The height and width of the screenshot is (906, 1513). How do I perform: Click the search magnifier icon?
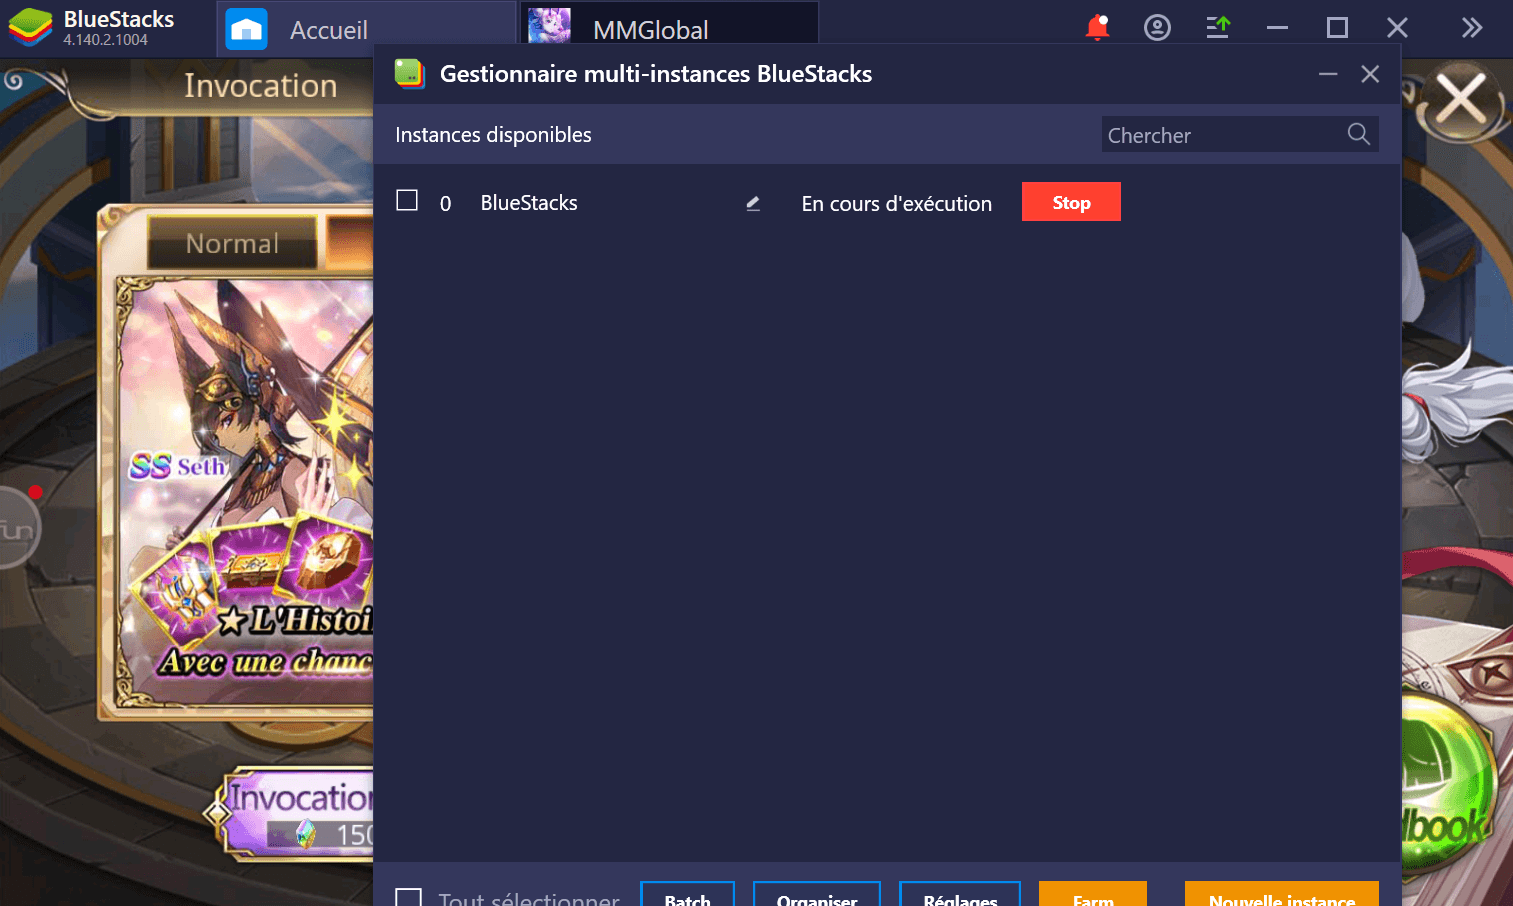1359,134
